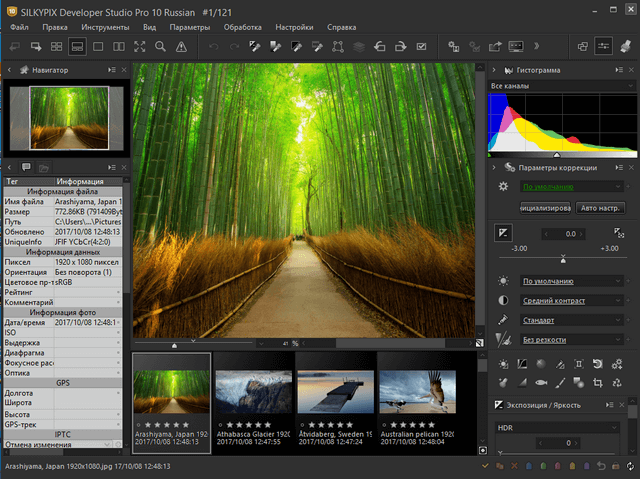Screen dimensions: 640x479
Task: Open the Обработка menu
Action: click(242, 27)
